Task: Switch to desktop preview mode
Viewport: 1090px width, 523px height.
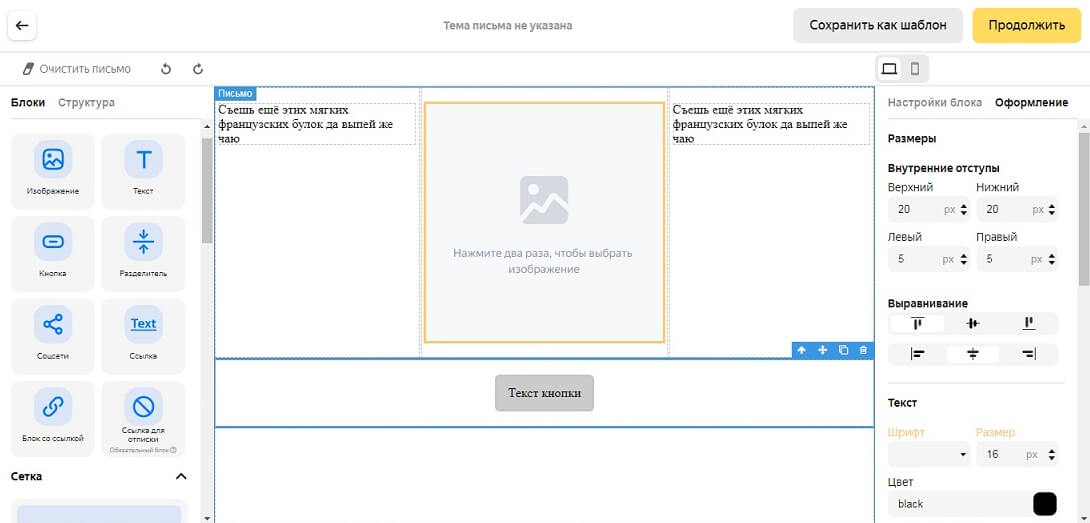Action: pyautogui.click(x=889, y=69)
